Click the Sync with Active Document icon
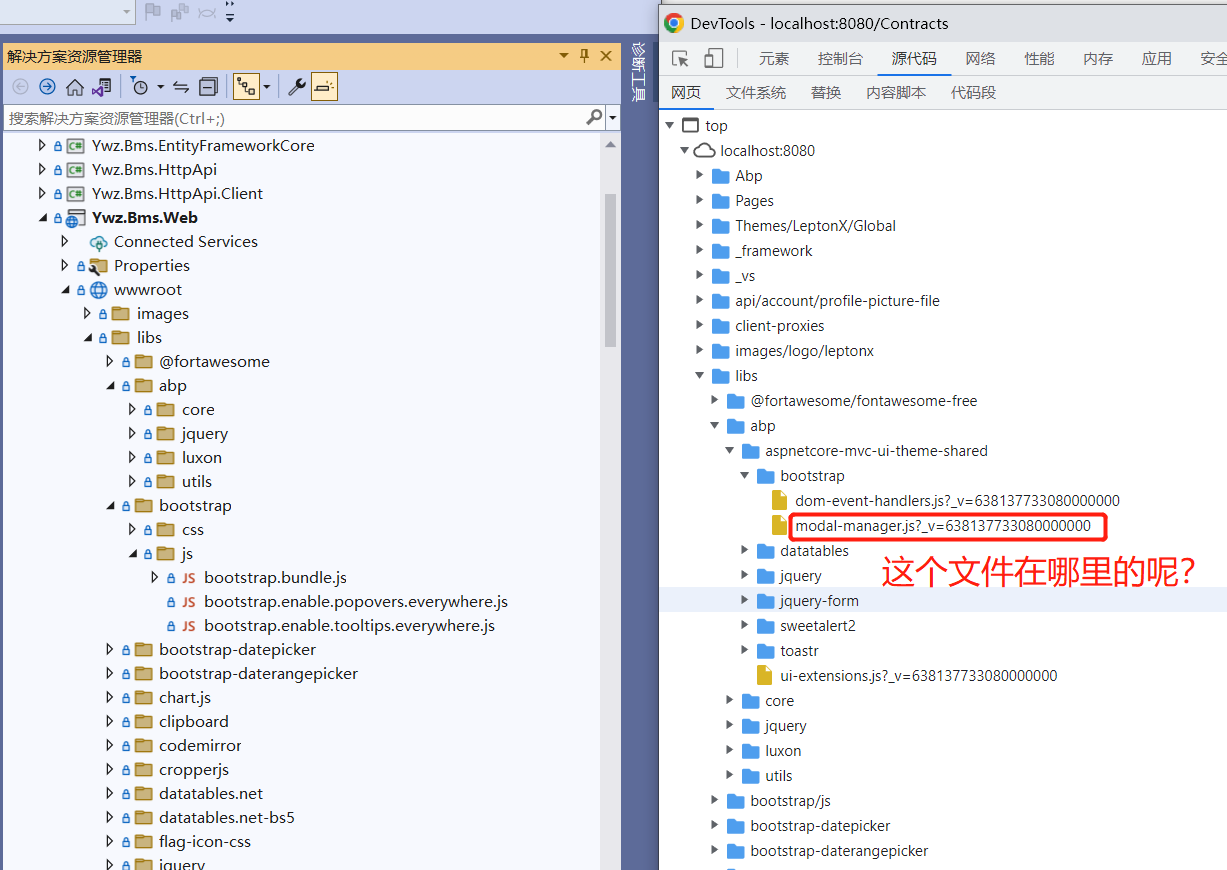Viewport: 1227px width, 870px height. pos(181,87)
